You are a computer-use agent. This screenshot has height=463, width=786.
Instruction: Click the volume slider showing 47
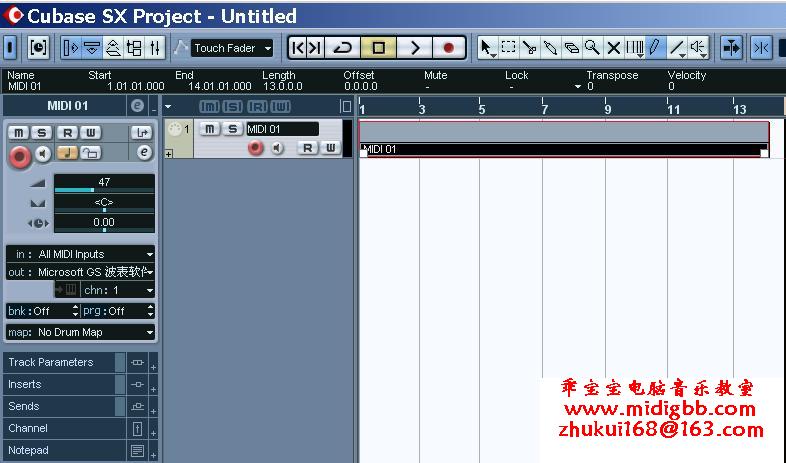click(104, 183)
